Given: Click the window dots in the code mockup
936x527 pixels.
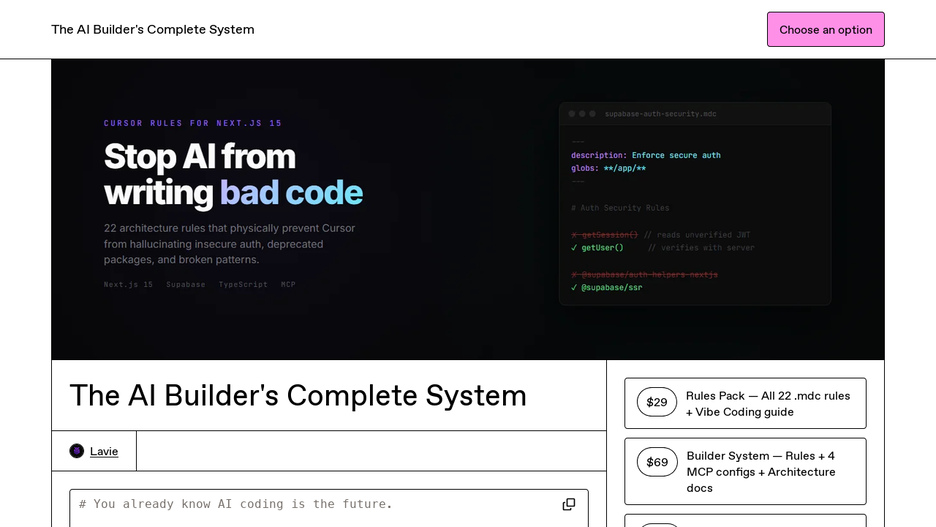Looking at the screenshot, I should coord(582,114).
